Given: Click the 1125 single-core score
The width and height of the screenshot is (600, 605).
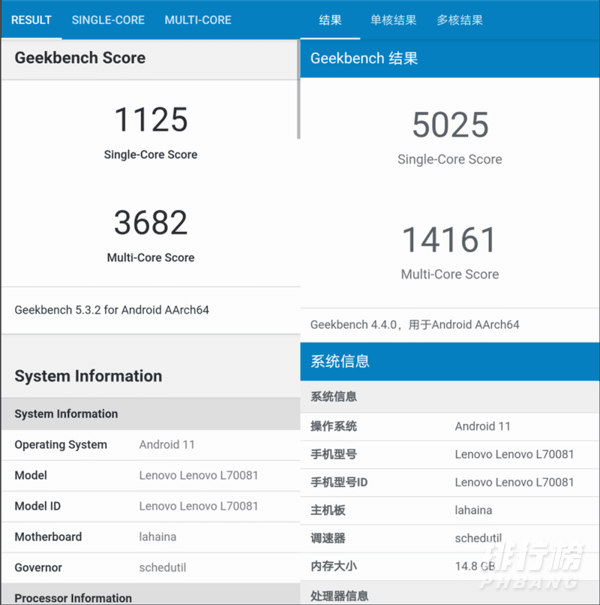Looking at the screenshot, I should tap(151, 120).
